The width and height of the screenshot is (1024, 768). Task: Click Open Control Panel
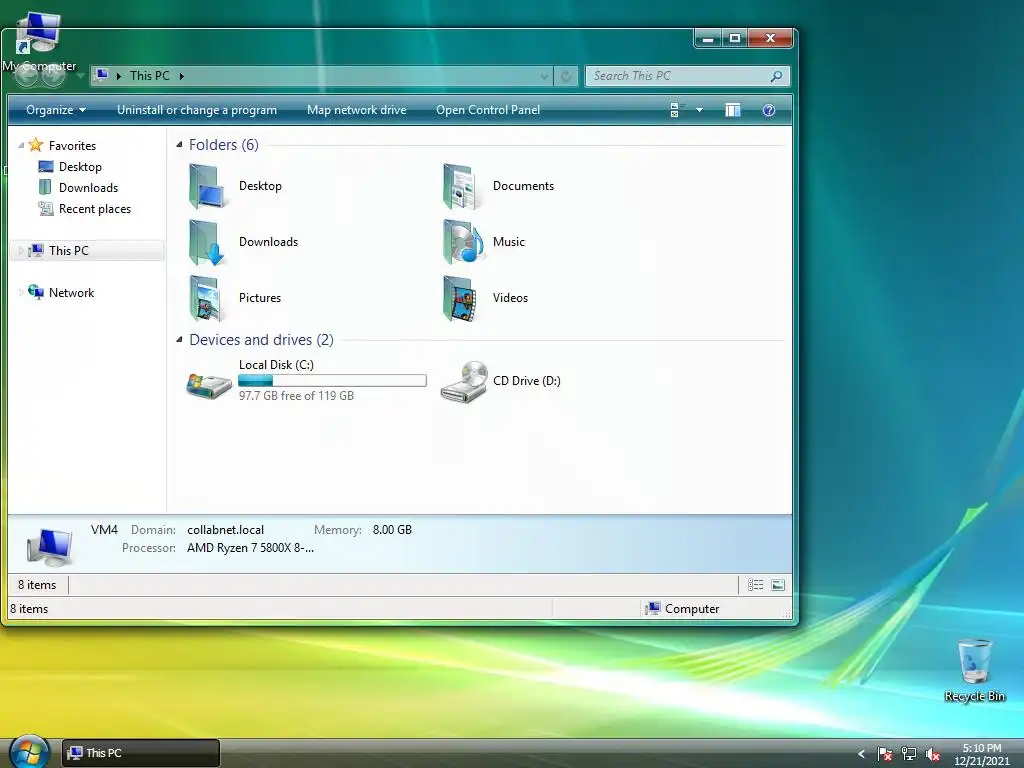(x=488, y=110)
